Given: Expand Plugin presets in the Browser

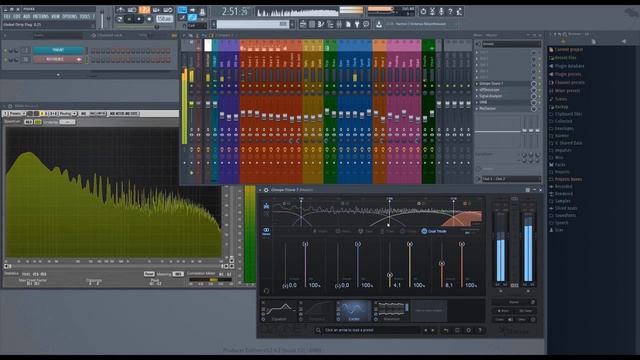Looking at the screenshot, I should (568, 74).
